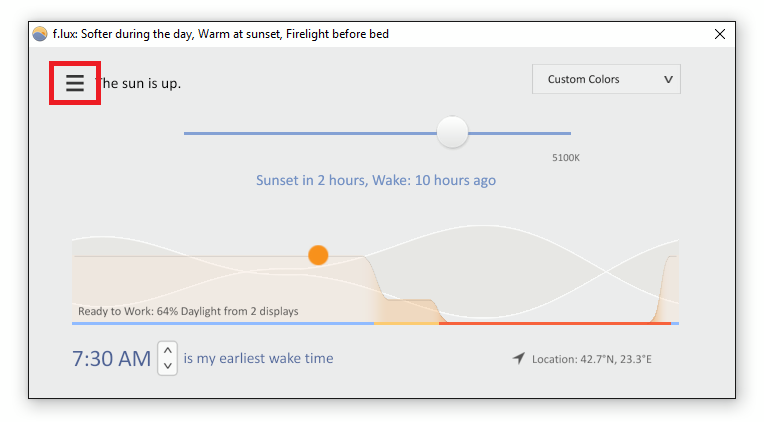
Task: Click the dropdown chevron beside Custom Colors
Action: click(668, 79)
